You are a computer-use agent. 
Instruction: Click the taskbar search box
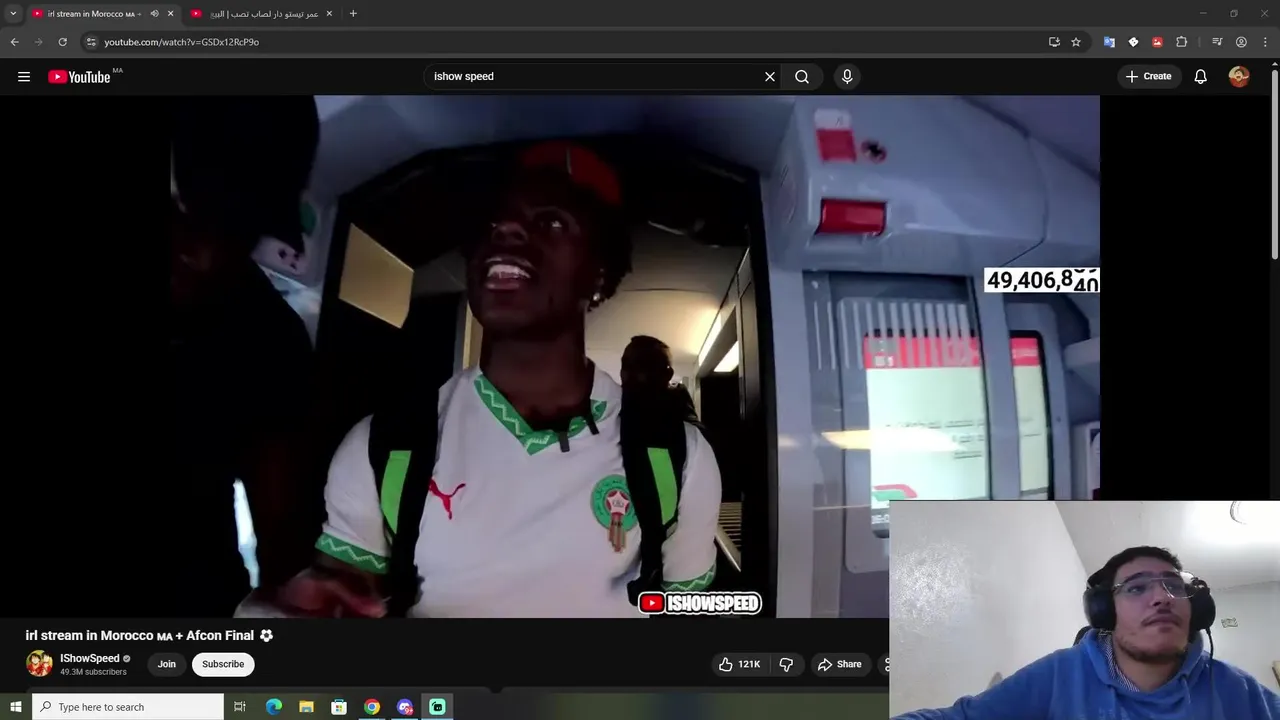coord(128,707)
